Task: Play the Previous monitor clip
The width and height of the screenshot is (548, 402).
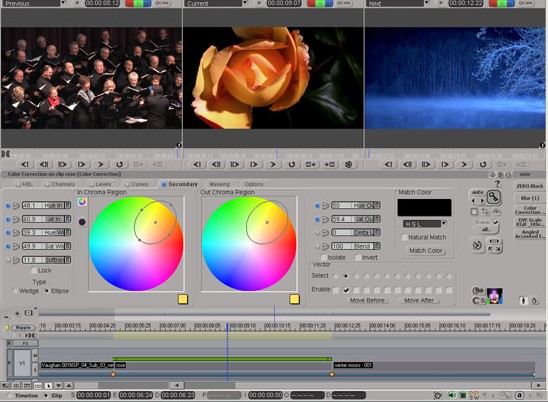Action: (100, 164)
